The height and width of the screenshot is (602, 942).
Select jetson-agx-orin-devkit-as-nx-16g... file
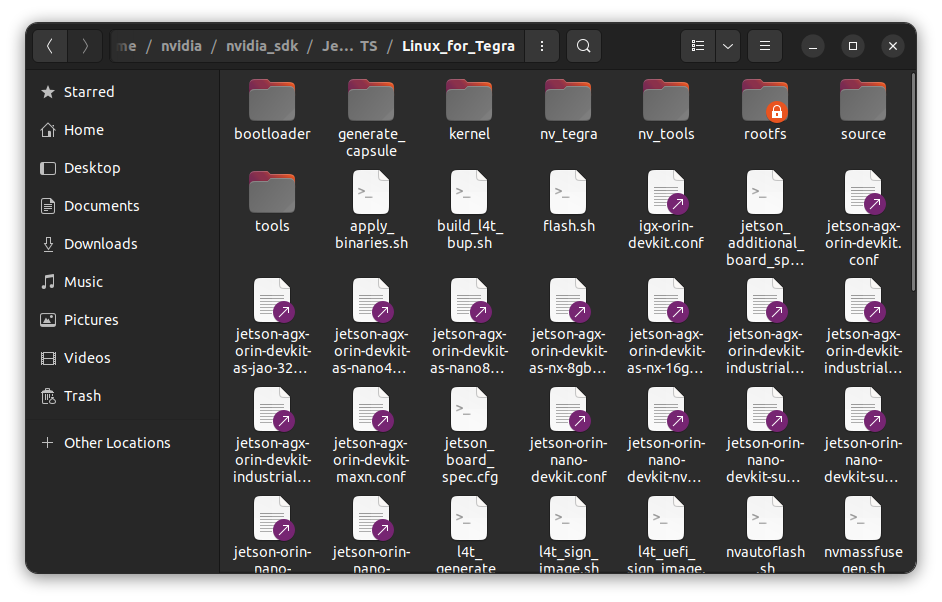[666, 327]
